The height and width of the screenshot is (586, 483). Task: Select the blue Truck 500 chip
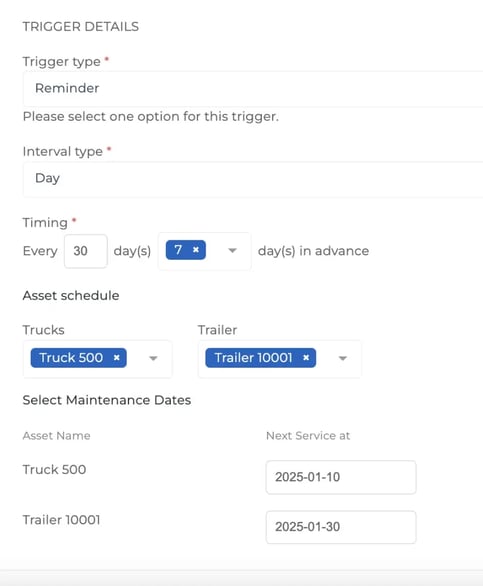79,358
